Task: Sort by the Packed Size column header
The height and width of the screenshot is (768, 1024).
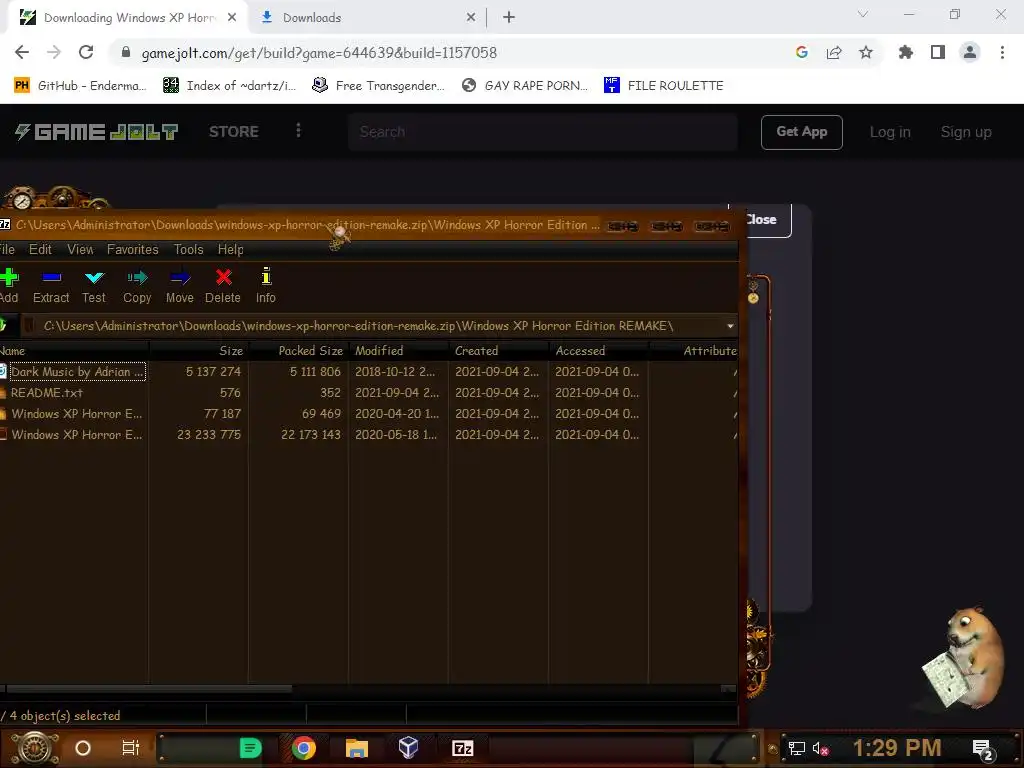Action: [x=298, y=351]
